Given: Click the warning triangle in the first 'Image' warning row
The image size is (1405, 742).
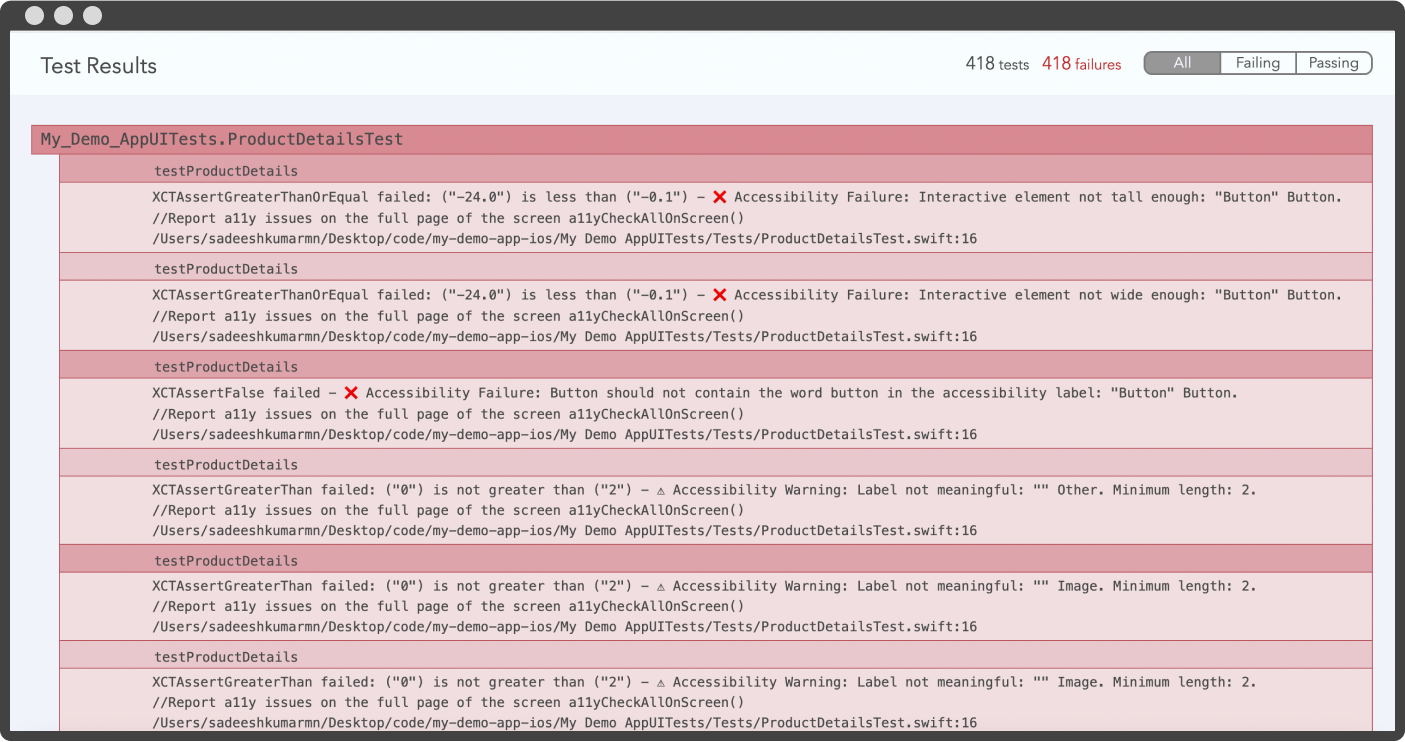Looking at the screenshot, I should [660, 585].
